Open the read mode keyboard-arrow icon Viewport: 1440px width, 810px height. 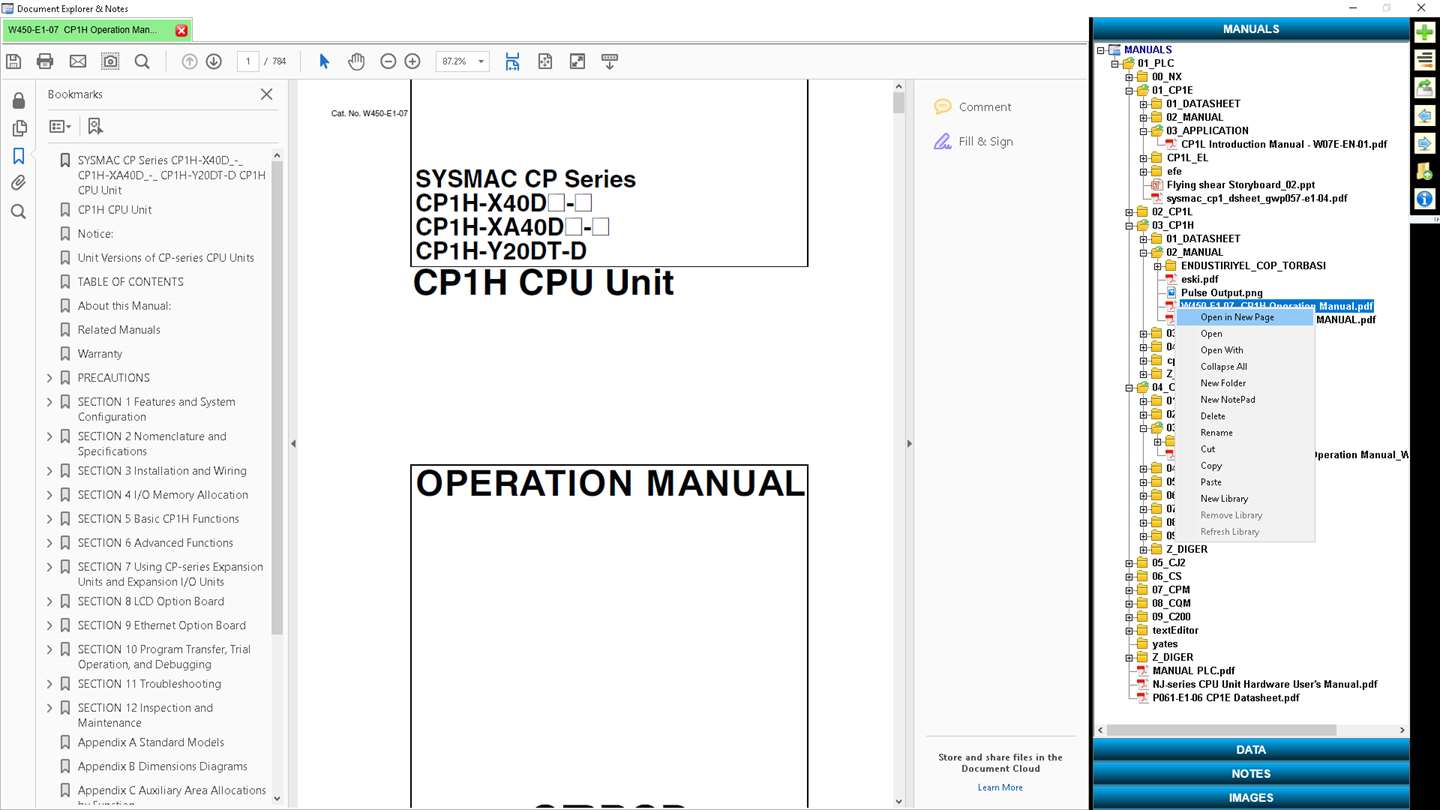609,61
